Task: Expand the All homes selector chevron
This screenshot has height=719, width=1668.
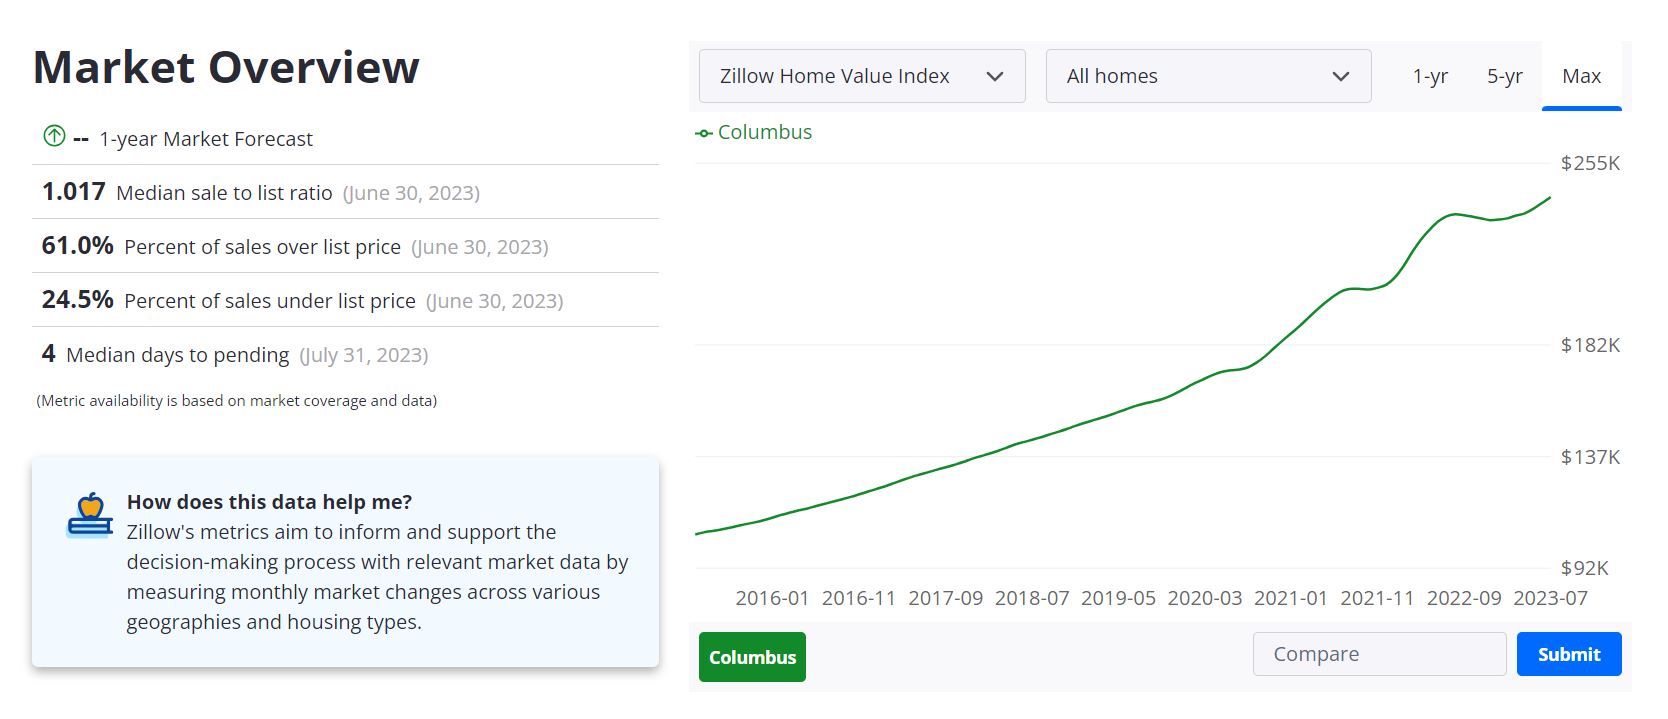Action: [x=1341, y=76]
